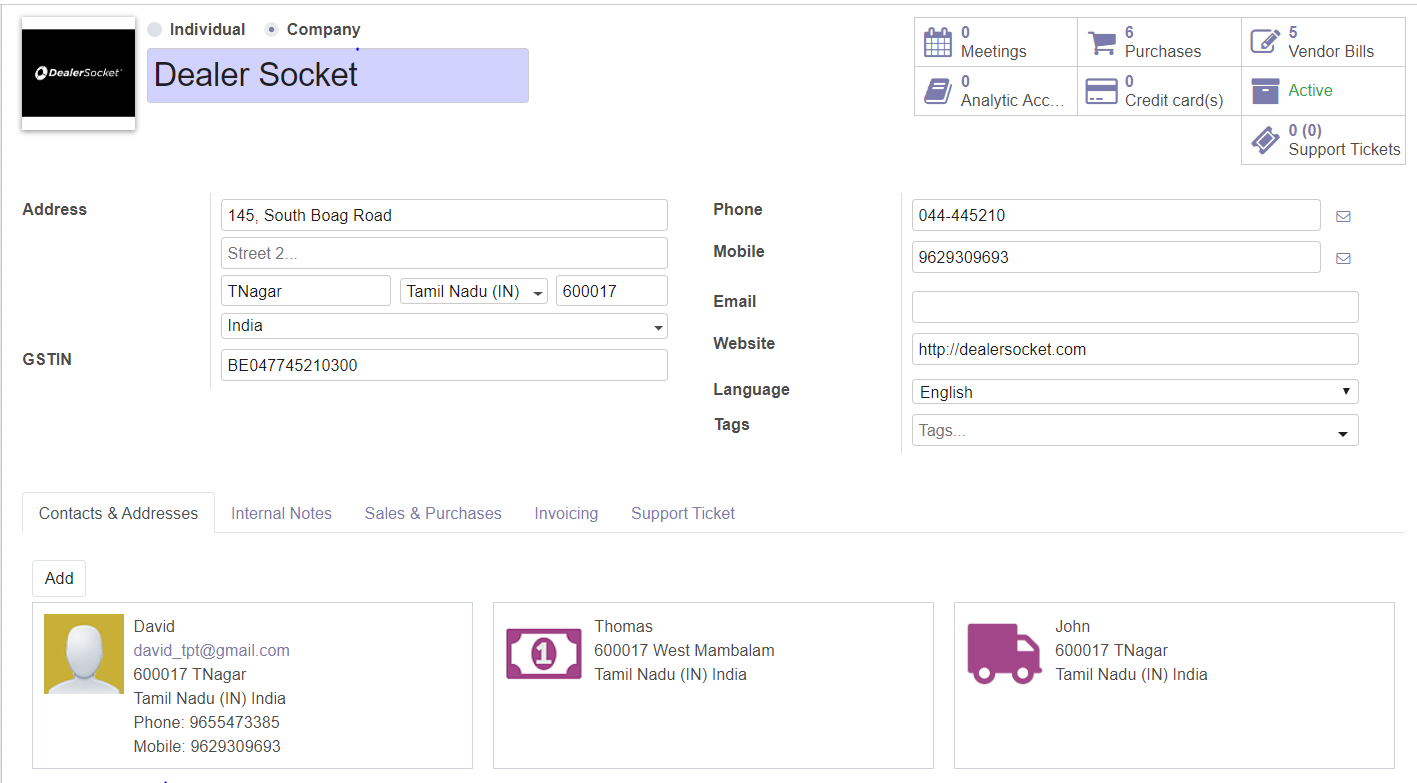
Task: Switch to the Contacts & Addresses tab
Action: coord(118,513)
